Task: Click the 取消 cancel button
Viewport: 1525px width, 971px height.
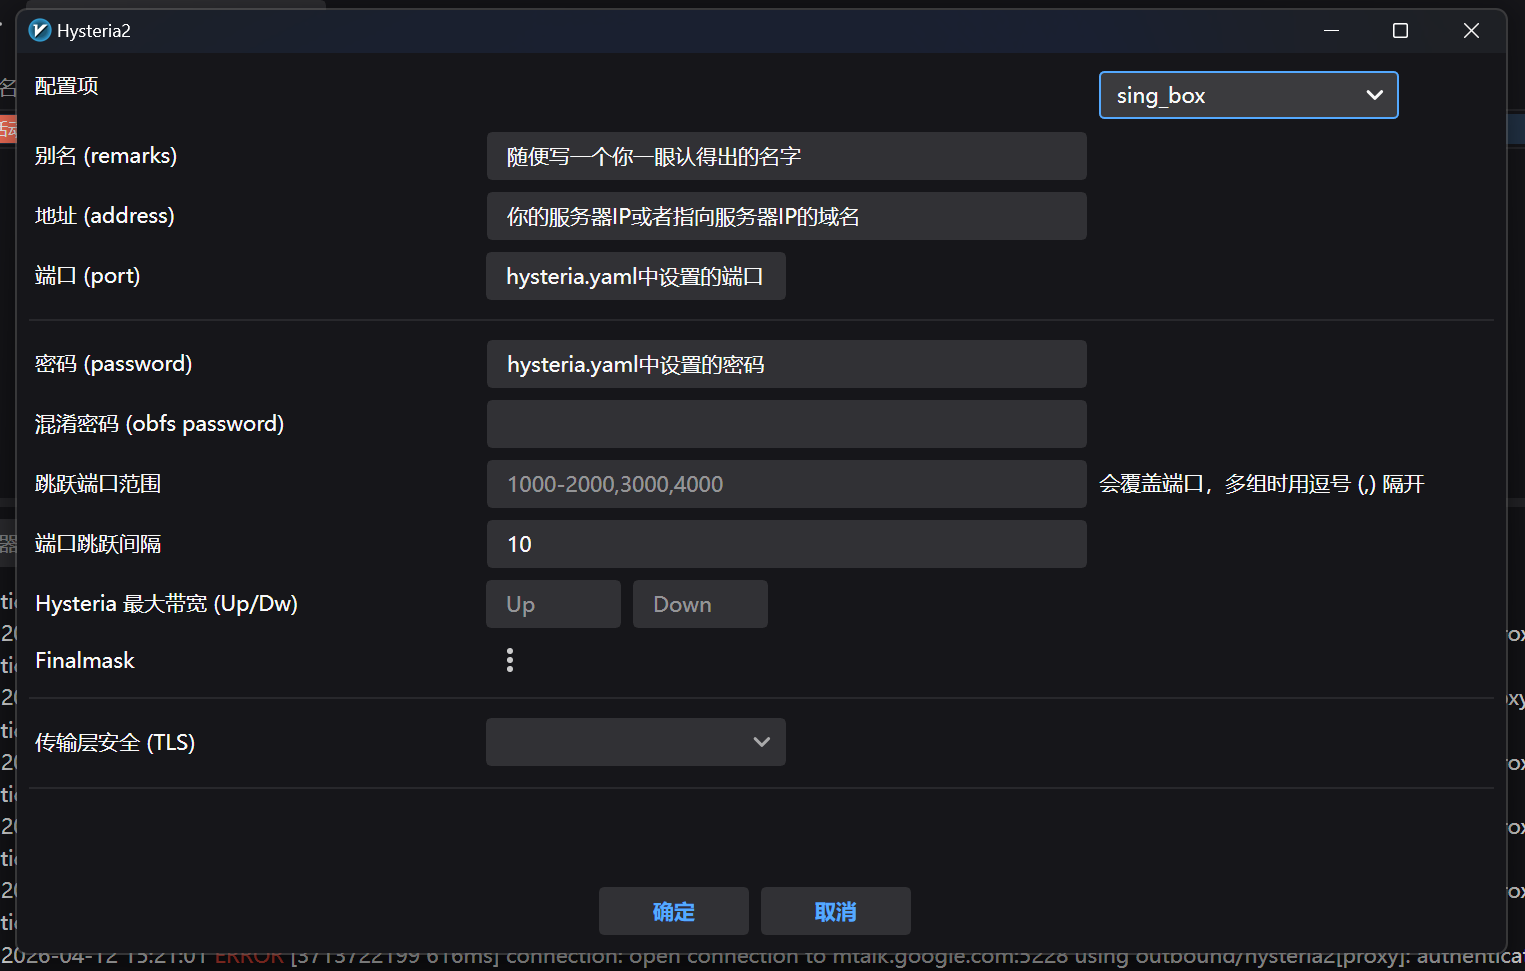Action: pos(835,911)
